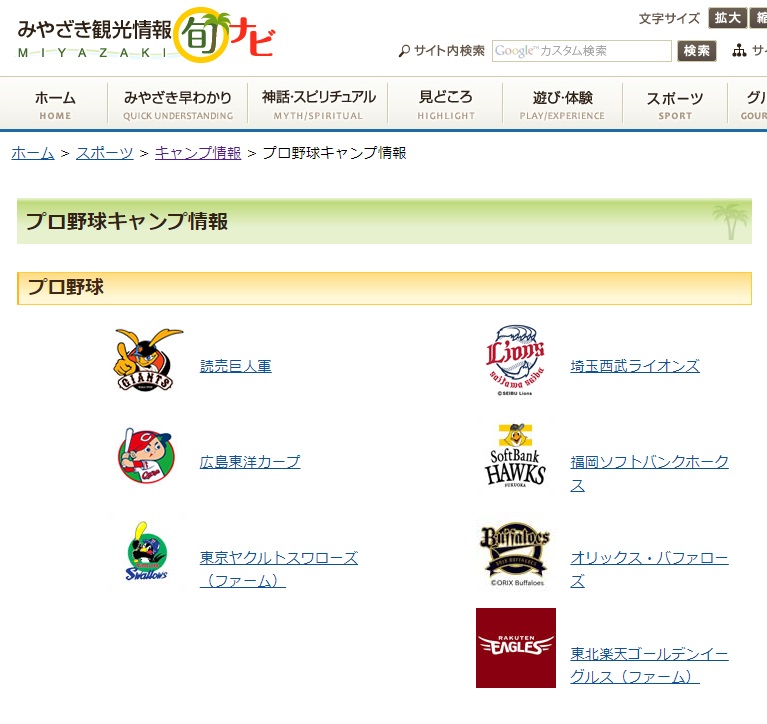
Task: Go to ホーム in the breadcrumb
Action: [x=33, y=153]
